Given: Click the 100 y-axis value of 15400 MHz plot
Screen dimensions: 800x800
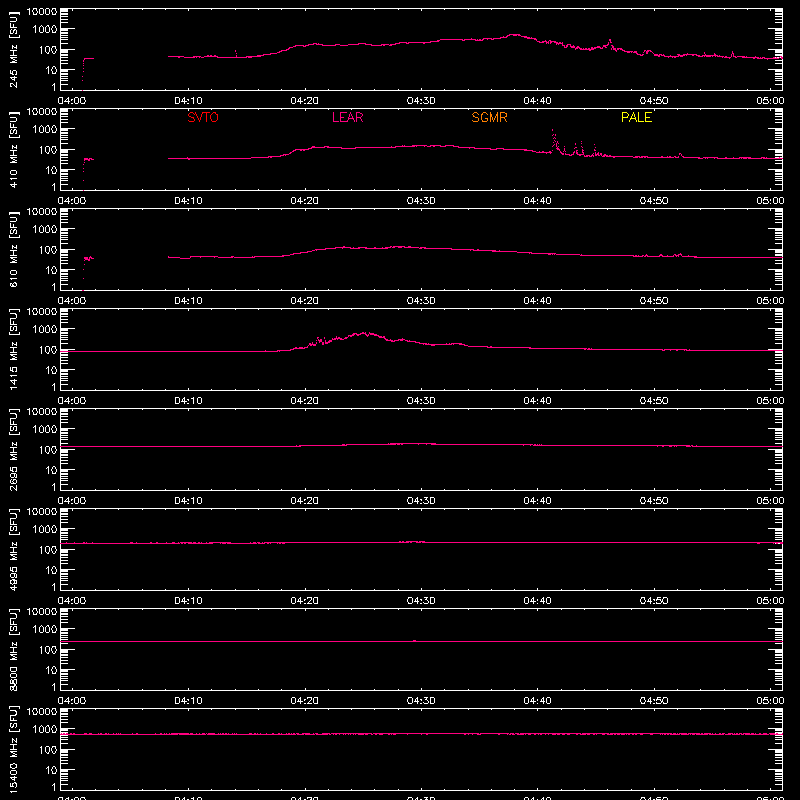Looking at the screenshot, I should [48, 750].
